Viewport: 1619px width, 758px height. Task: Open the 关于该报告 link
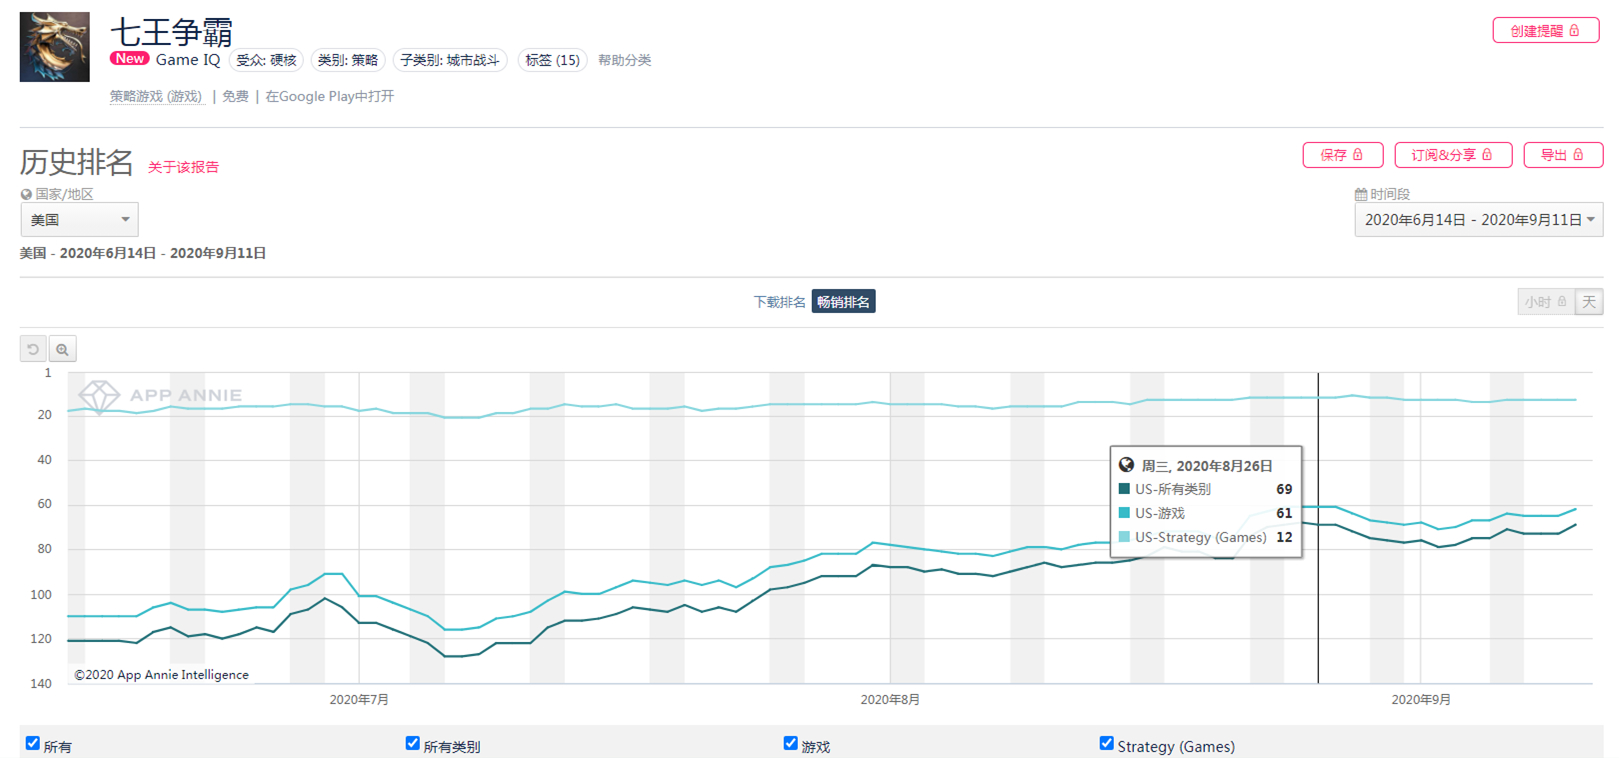point(183,167)
